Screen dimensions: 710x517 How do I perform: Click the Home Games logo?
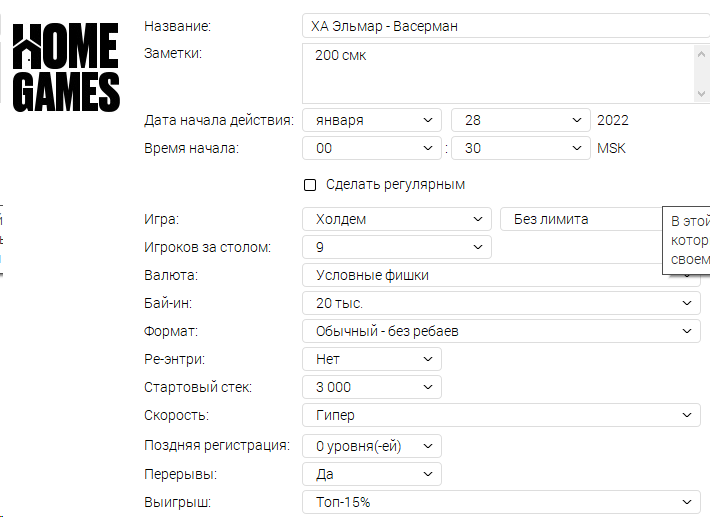click(x=66, y=67)
